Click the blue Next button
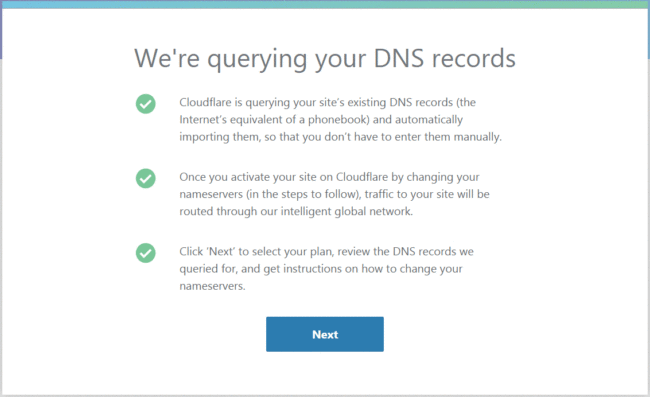The height and width of the screenshot is (397, 650). [325, 334]
